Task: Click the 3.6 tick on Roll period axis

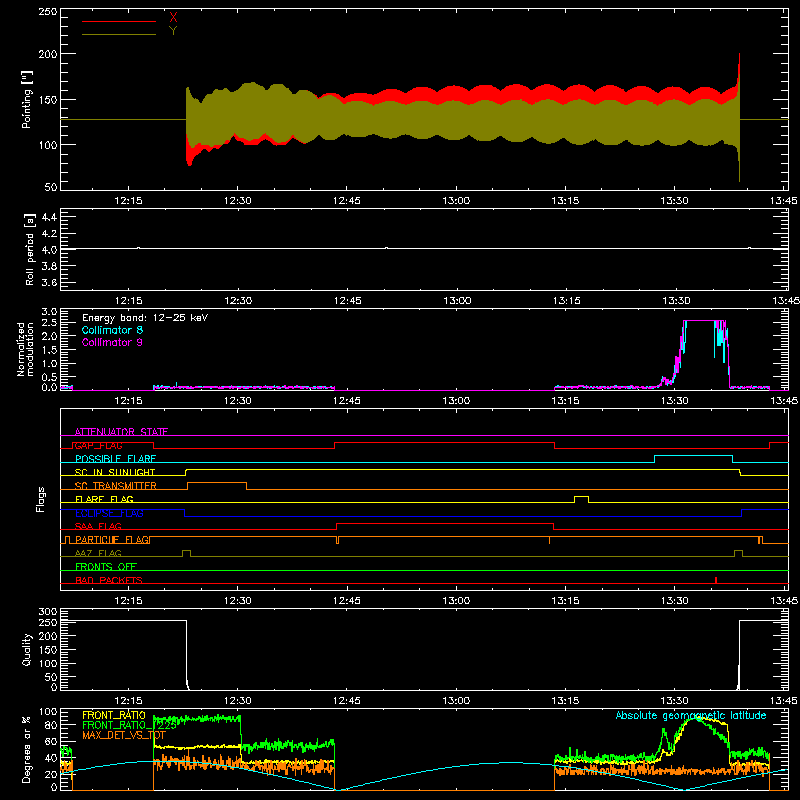Action: (x=49, y=282)
